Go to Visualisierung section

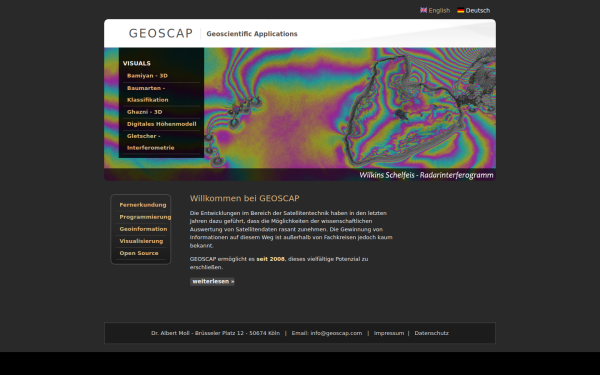click(x=141, y=241)
